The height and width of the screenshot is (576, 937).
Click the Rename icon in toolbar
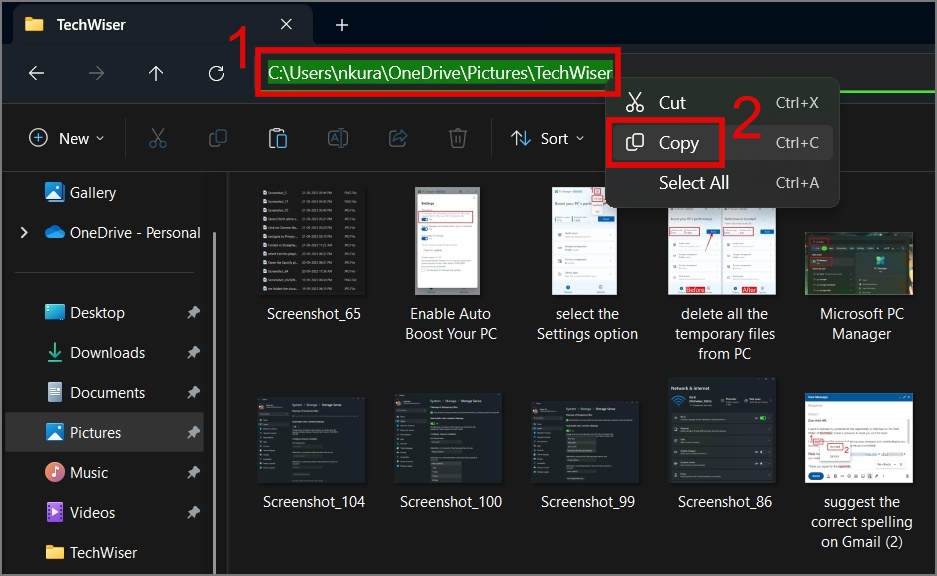[x=338, y=139]
